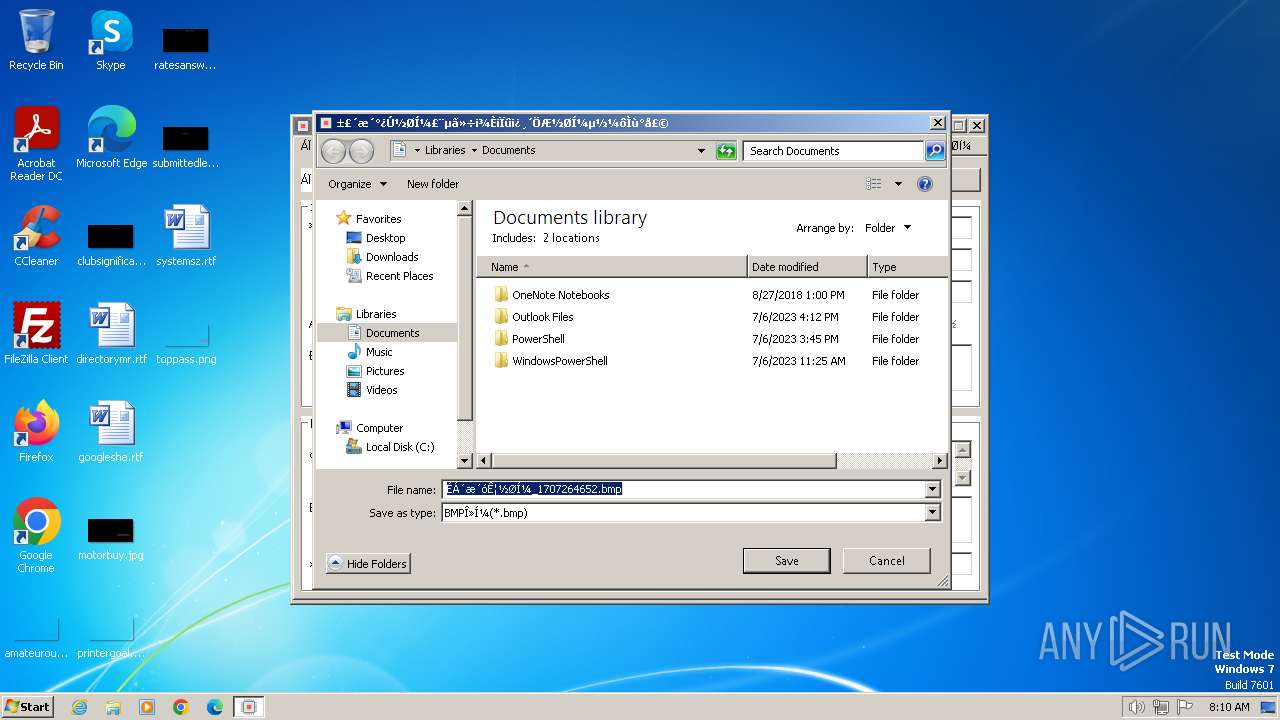Screen dimensions: 1280x720
Task: Expand File name dropdown arrow
Action: (933, 489)
